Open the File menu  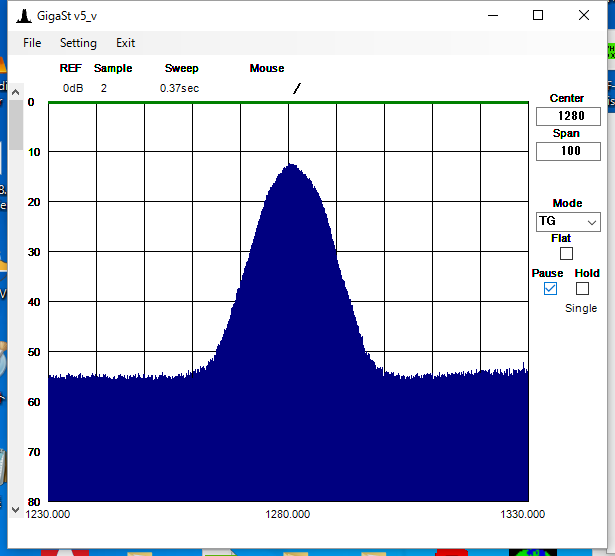(32, 43)
